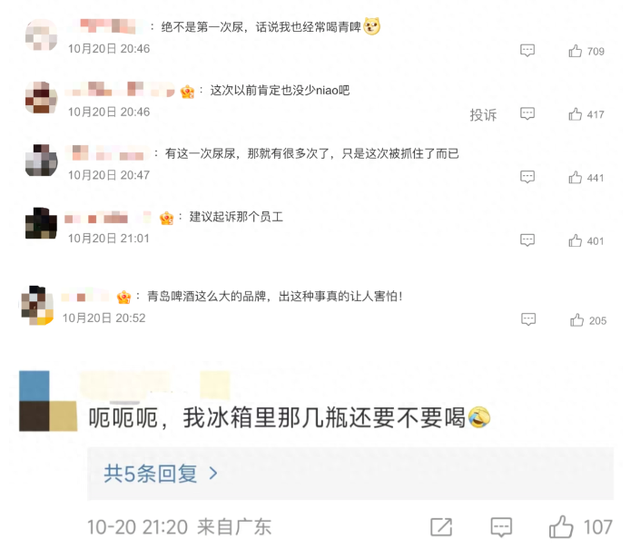
Task: Reply to the 青岛啤酒 brand comment
Action: coord(529,319)
